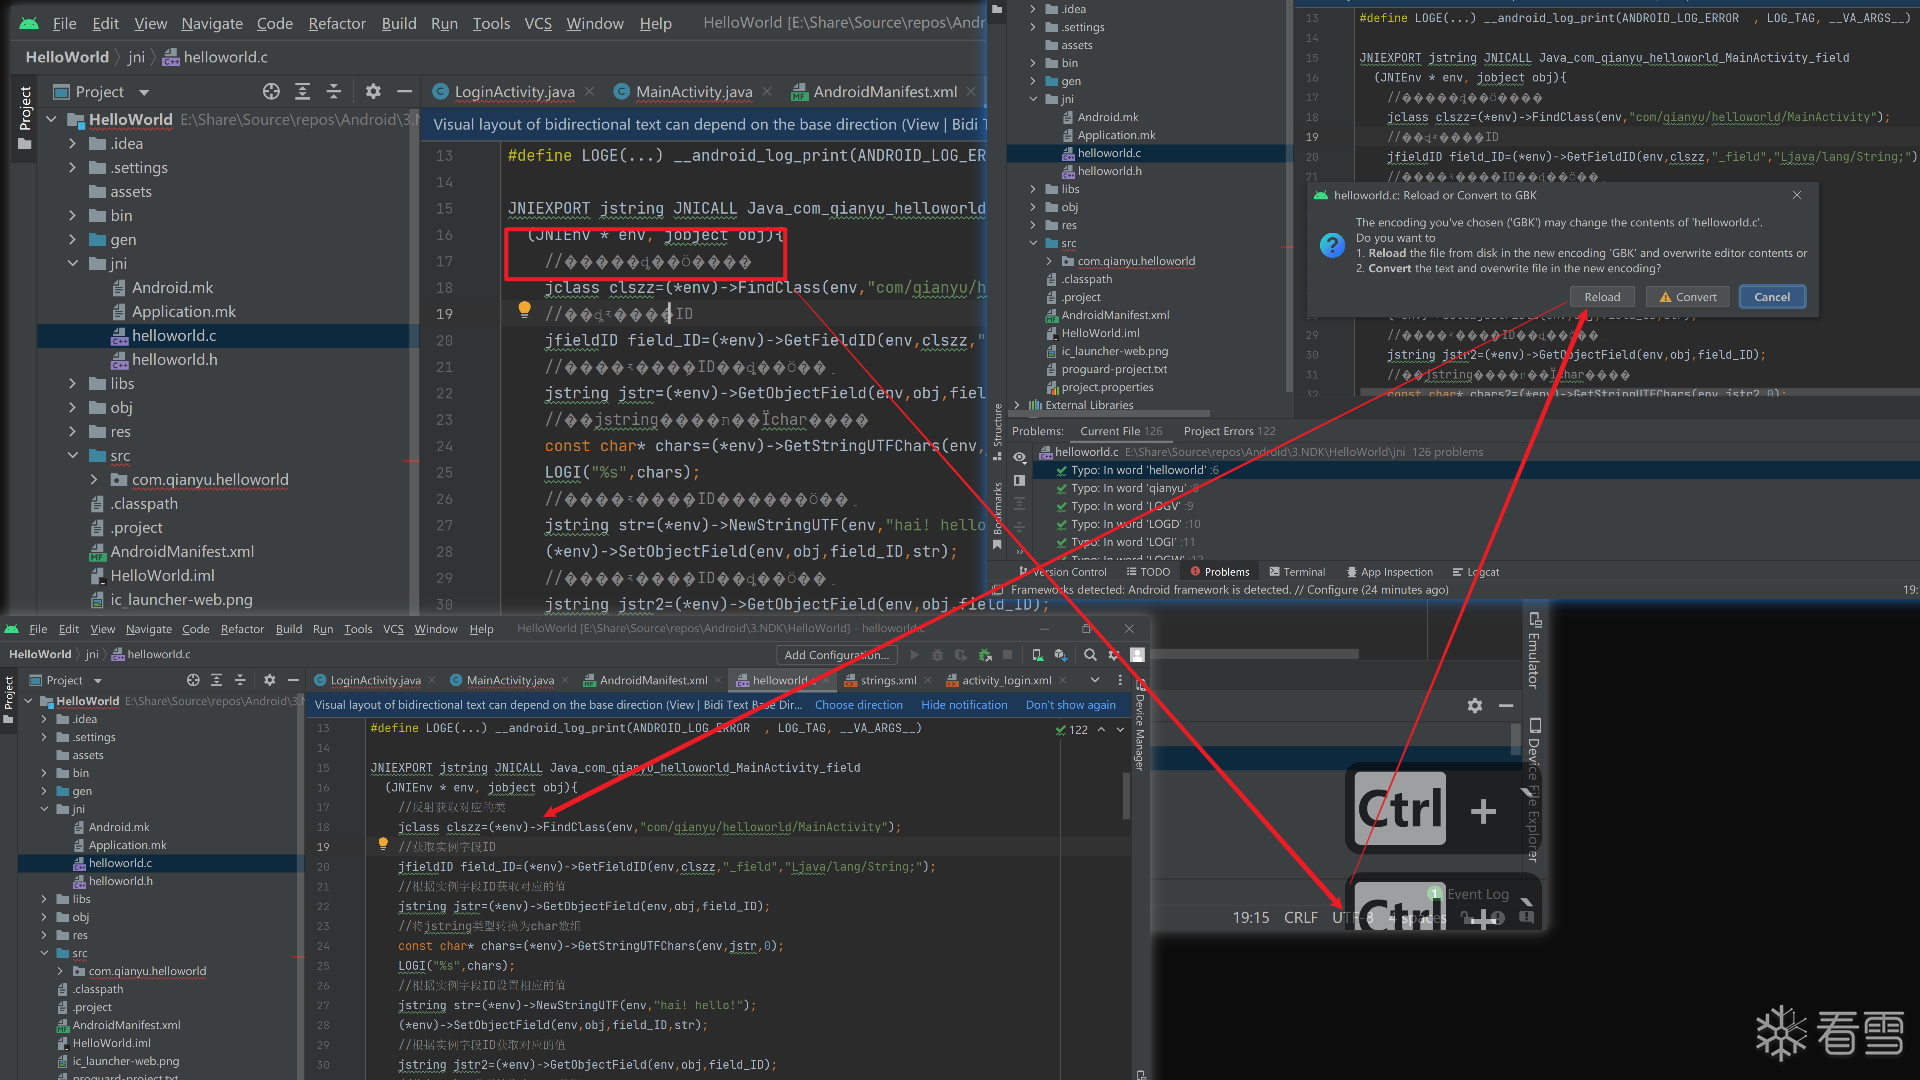Click the editor tabs vertical dots icon
Image resolution: width=1920 pixels, height=1080 pixels.
1120,680
